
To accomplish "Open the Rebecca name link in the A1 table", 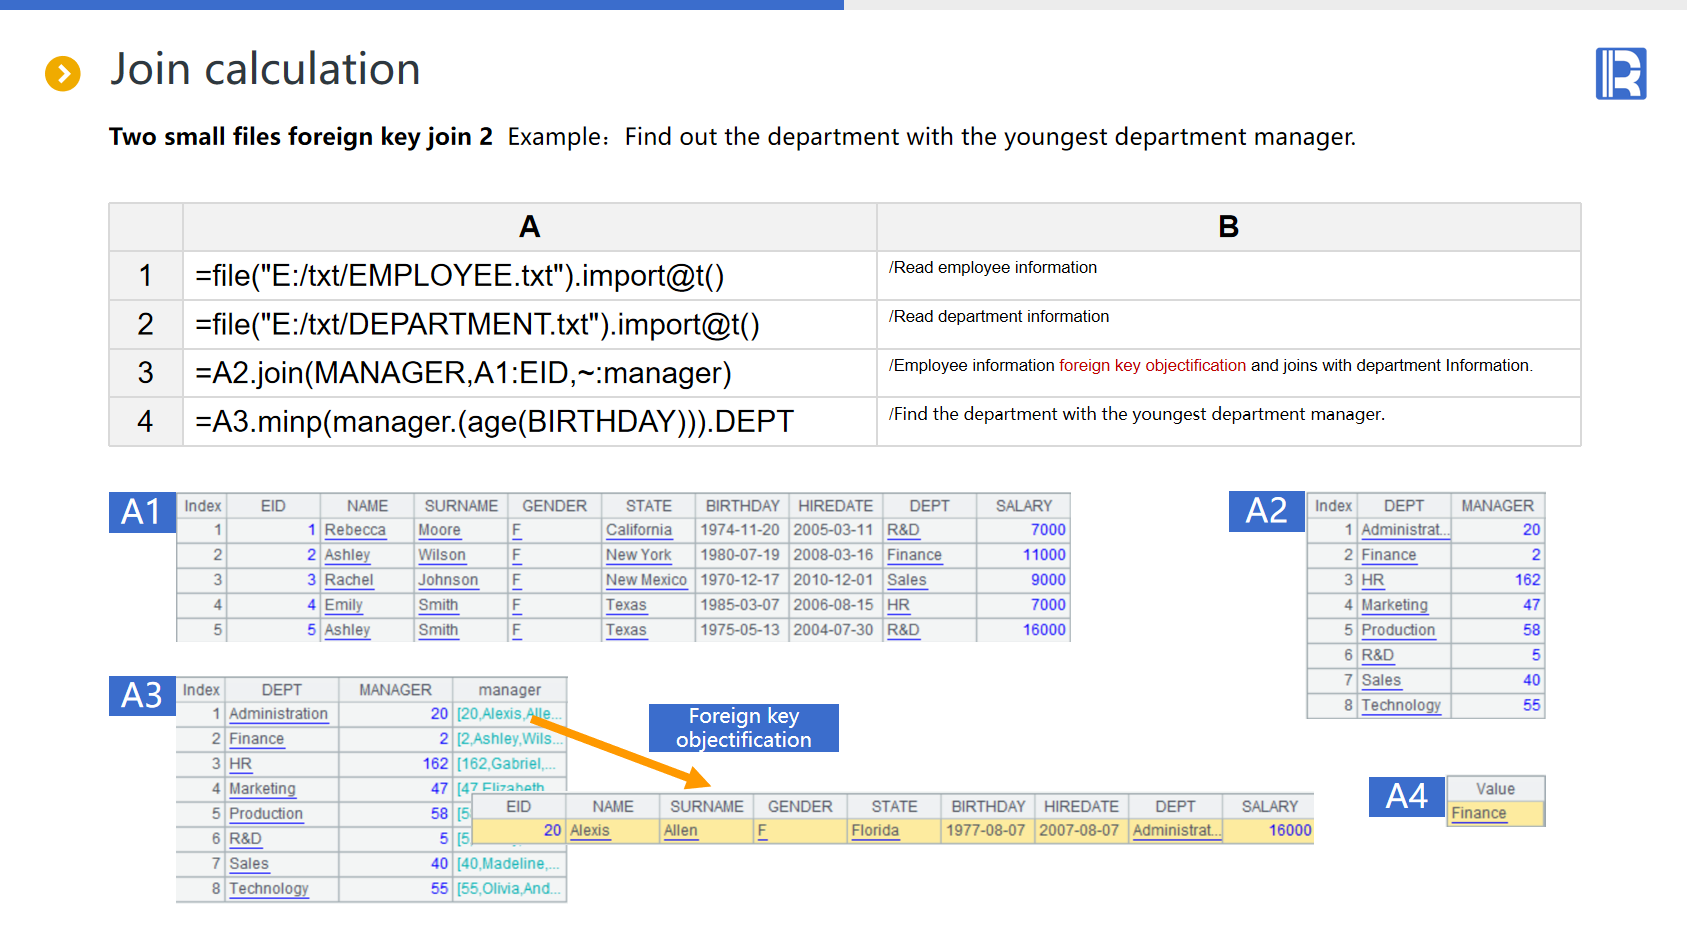I will [x=355, y=530].
